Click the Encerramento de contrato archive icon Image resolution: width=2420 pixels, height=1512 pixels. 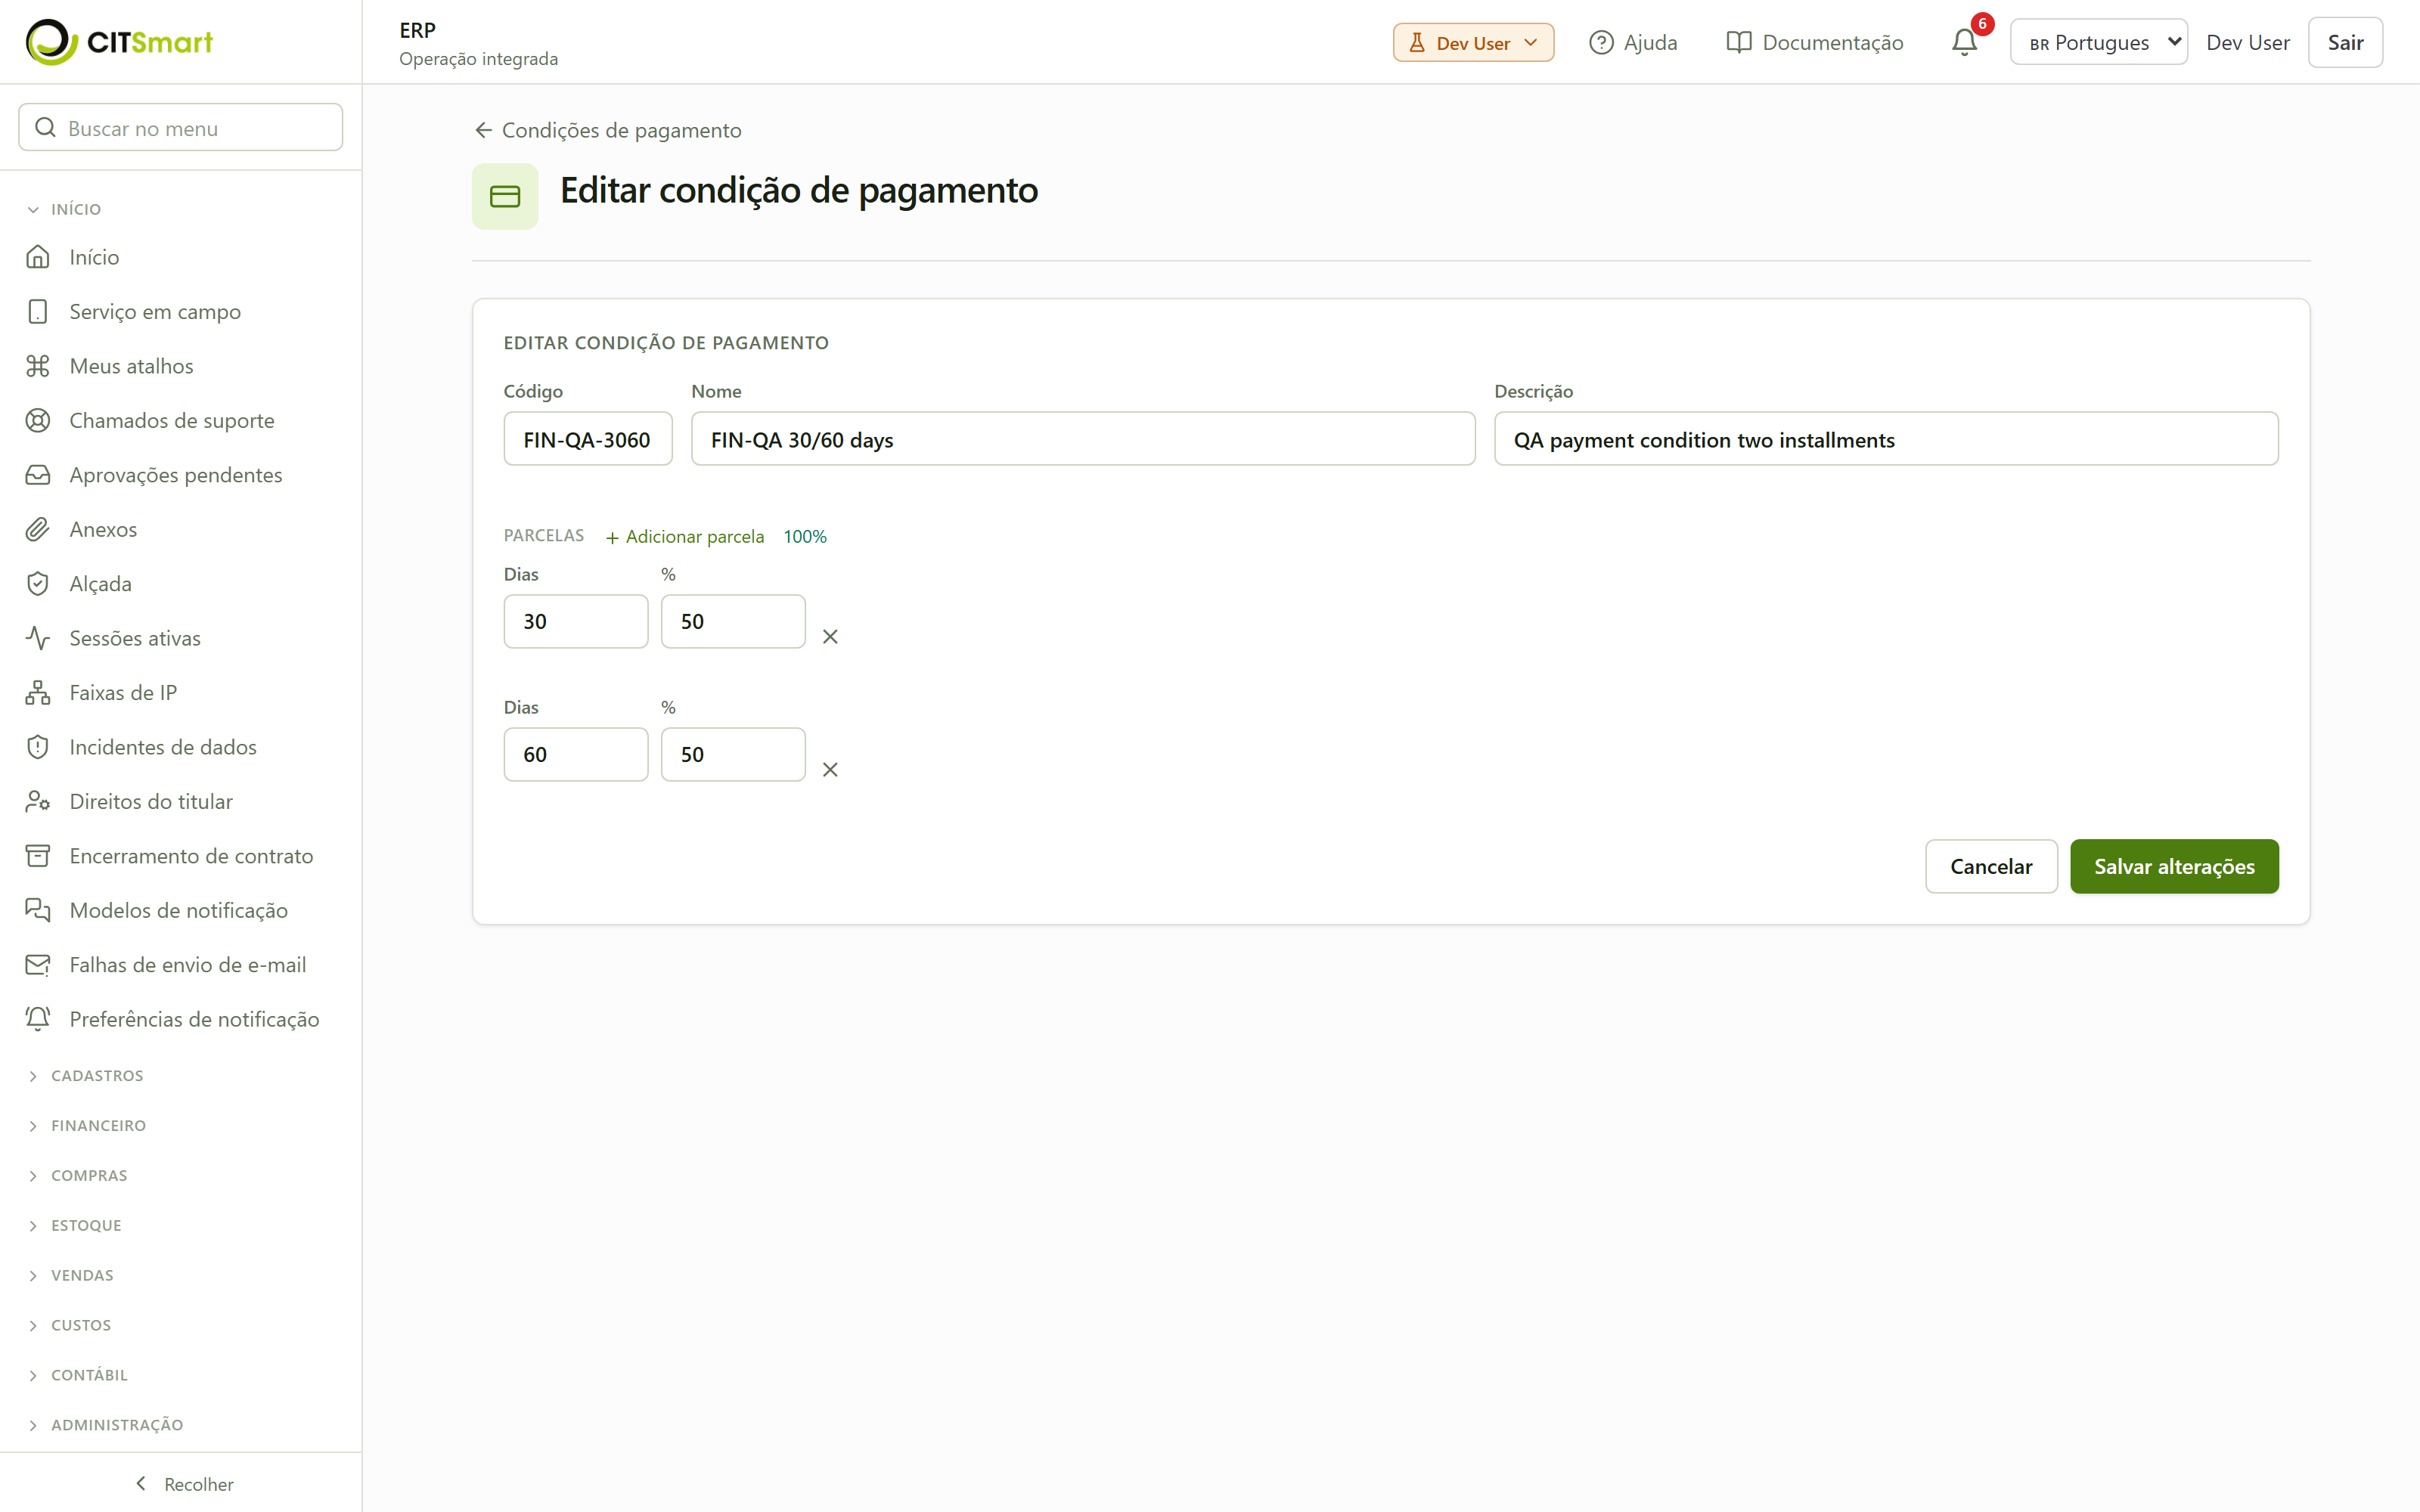pyautogui.click(x=38, y=856)
